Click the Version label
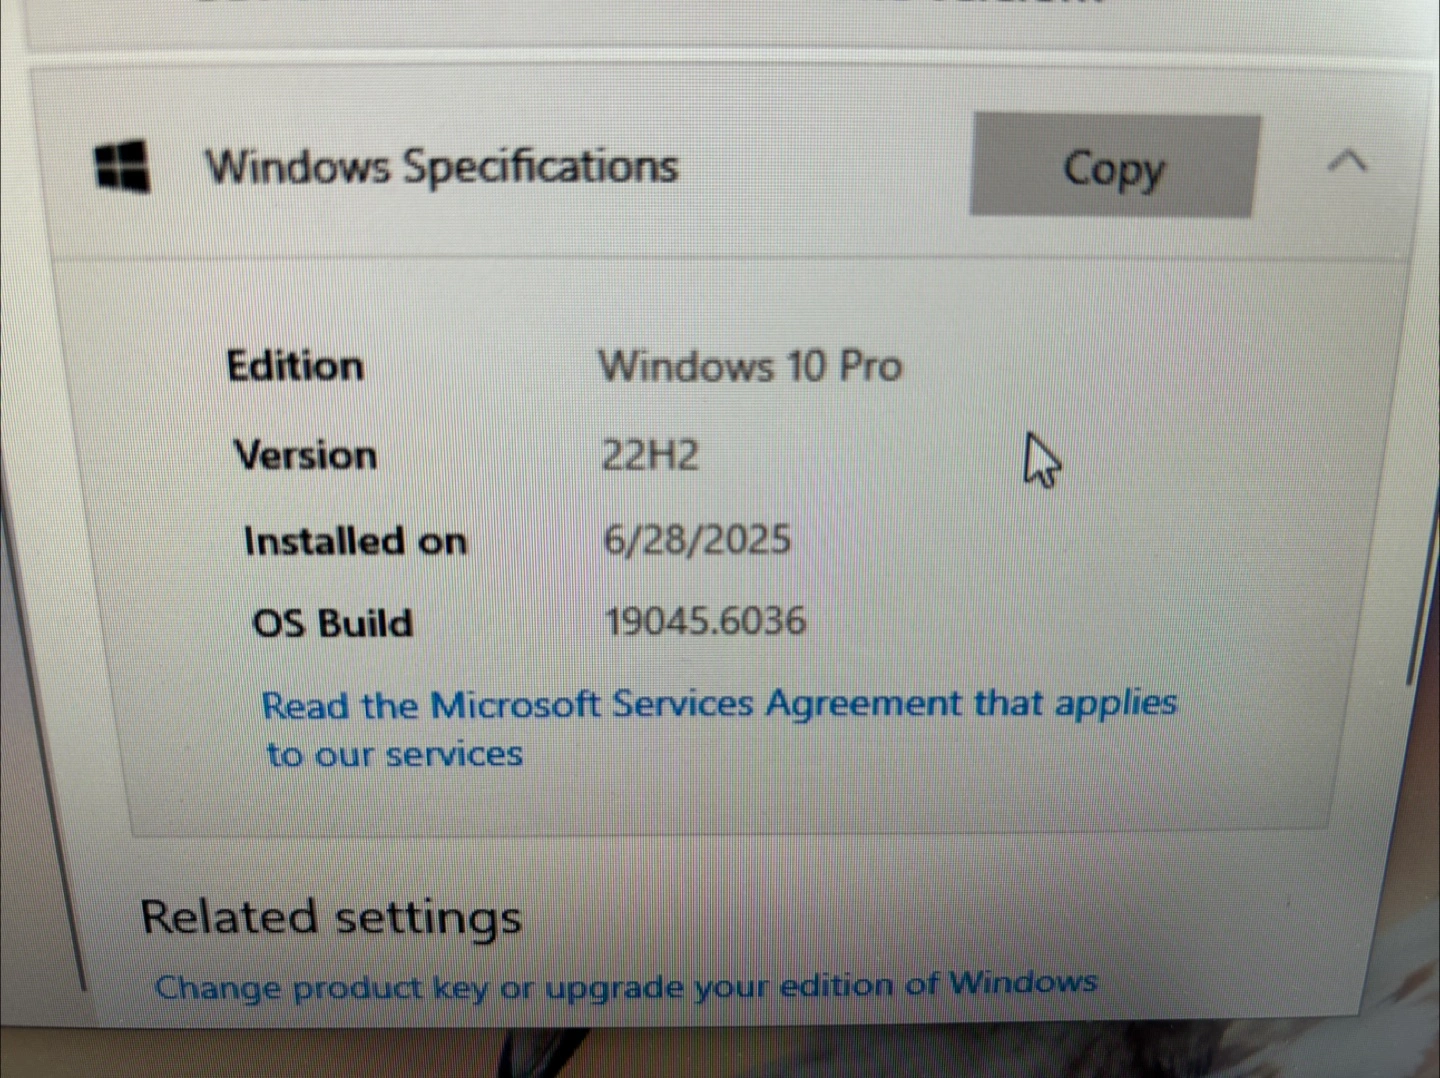Screen dimensions: 1440x1078 pos(306,455)
